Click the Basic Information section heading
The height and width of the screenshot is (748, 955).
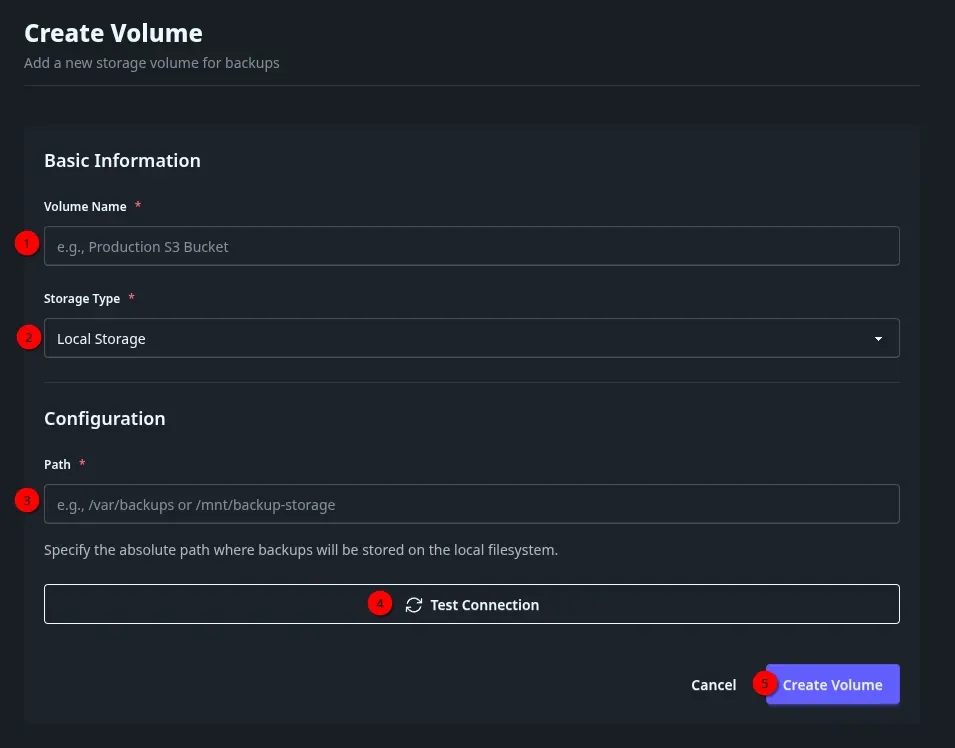tap(122, 160)
